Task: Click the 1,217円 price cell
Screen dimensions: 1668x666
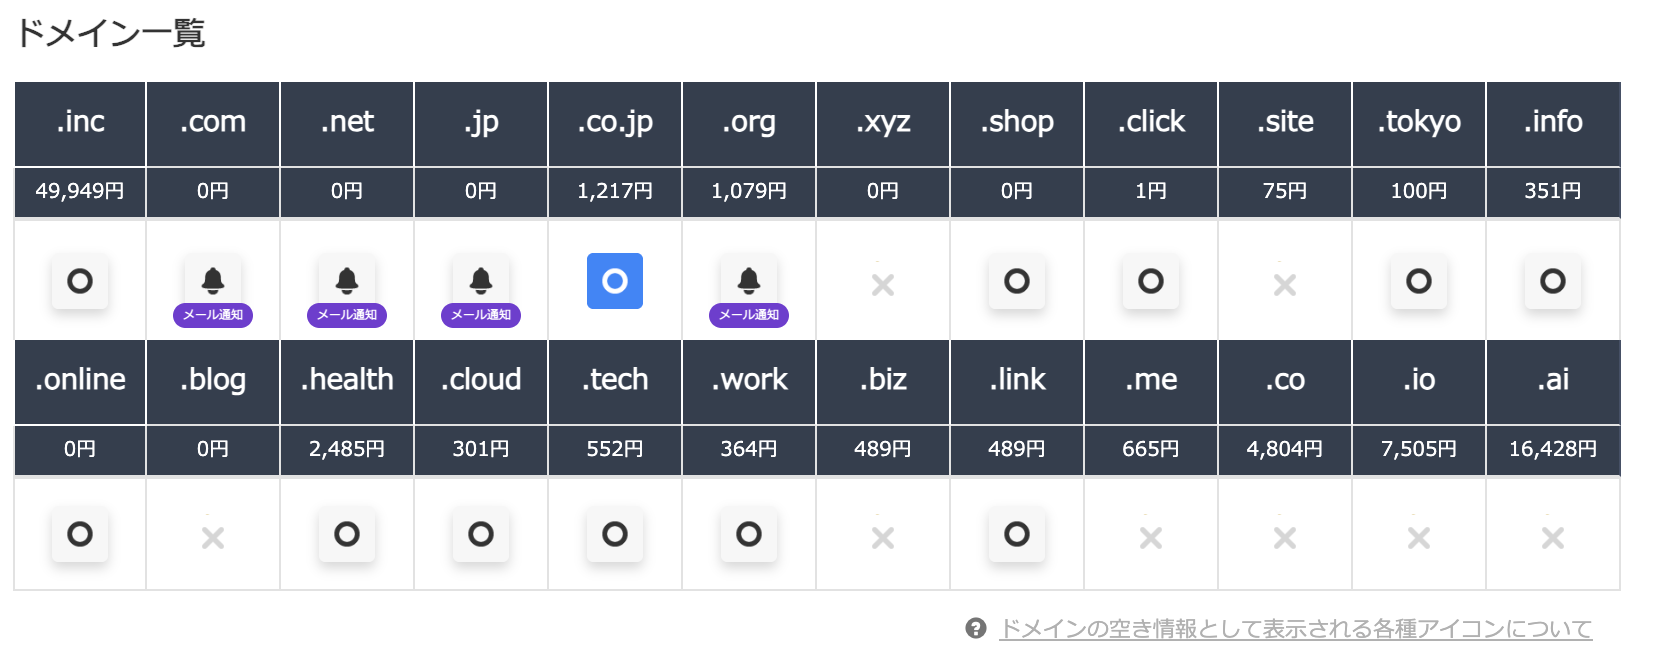Action: click(x=615, y=192)
